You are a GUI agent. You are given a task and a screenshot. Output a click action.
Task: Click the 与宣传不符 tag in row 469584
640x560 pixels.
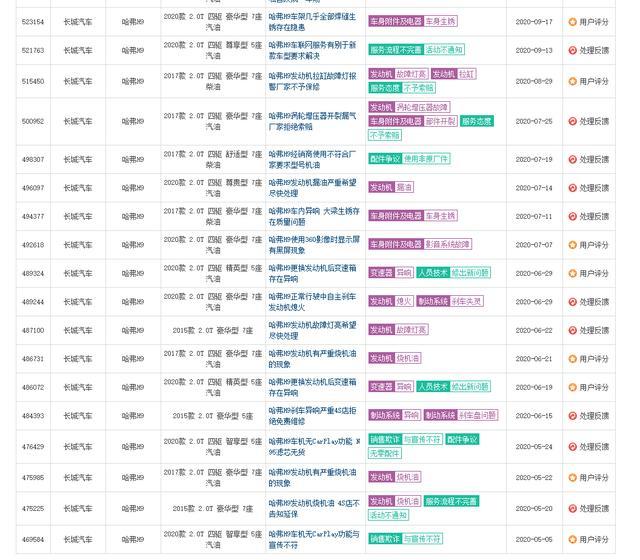(x=422, y=539)
